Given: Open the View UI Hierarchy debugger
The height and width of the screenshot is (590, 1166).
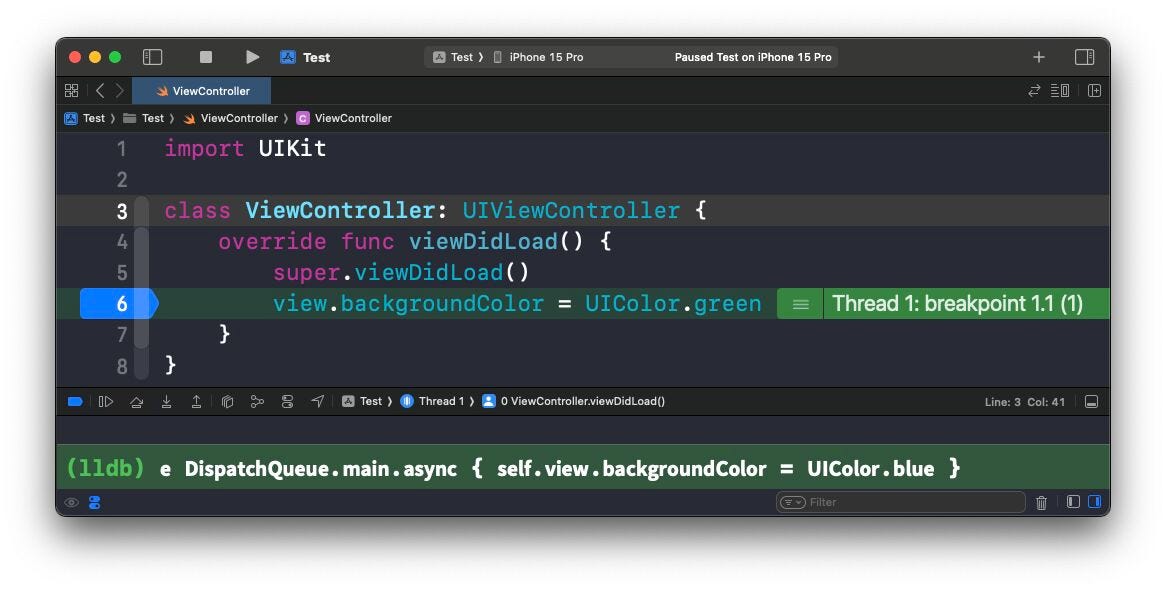Looking at the screenshot, I should tap(227, 401).
